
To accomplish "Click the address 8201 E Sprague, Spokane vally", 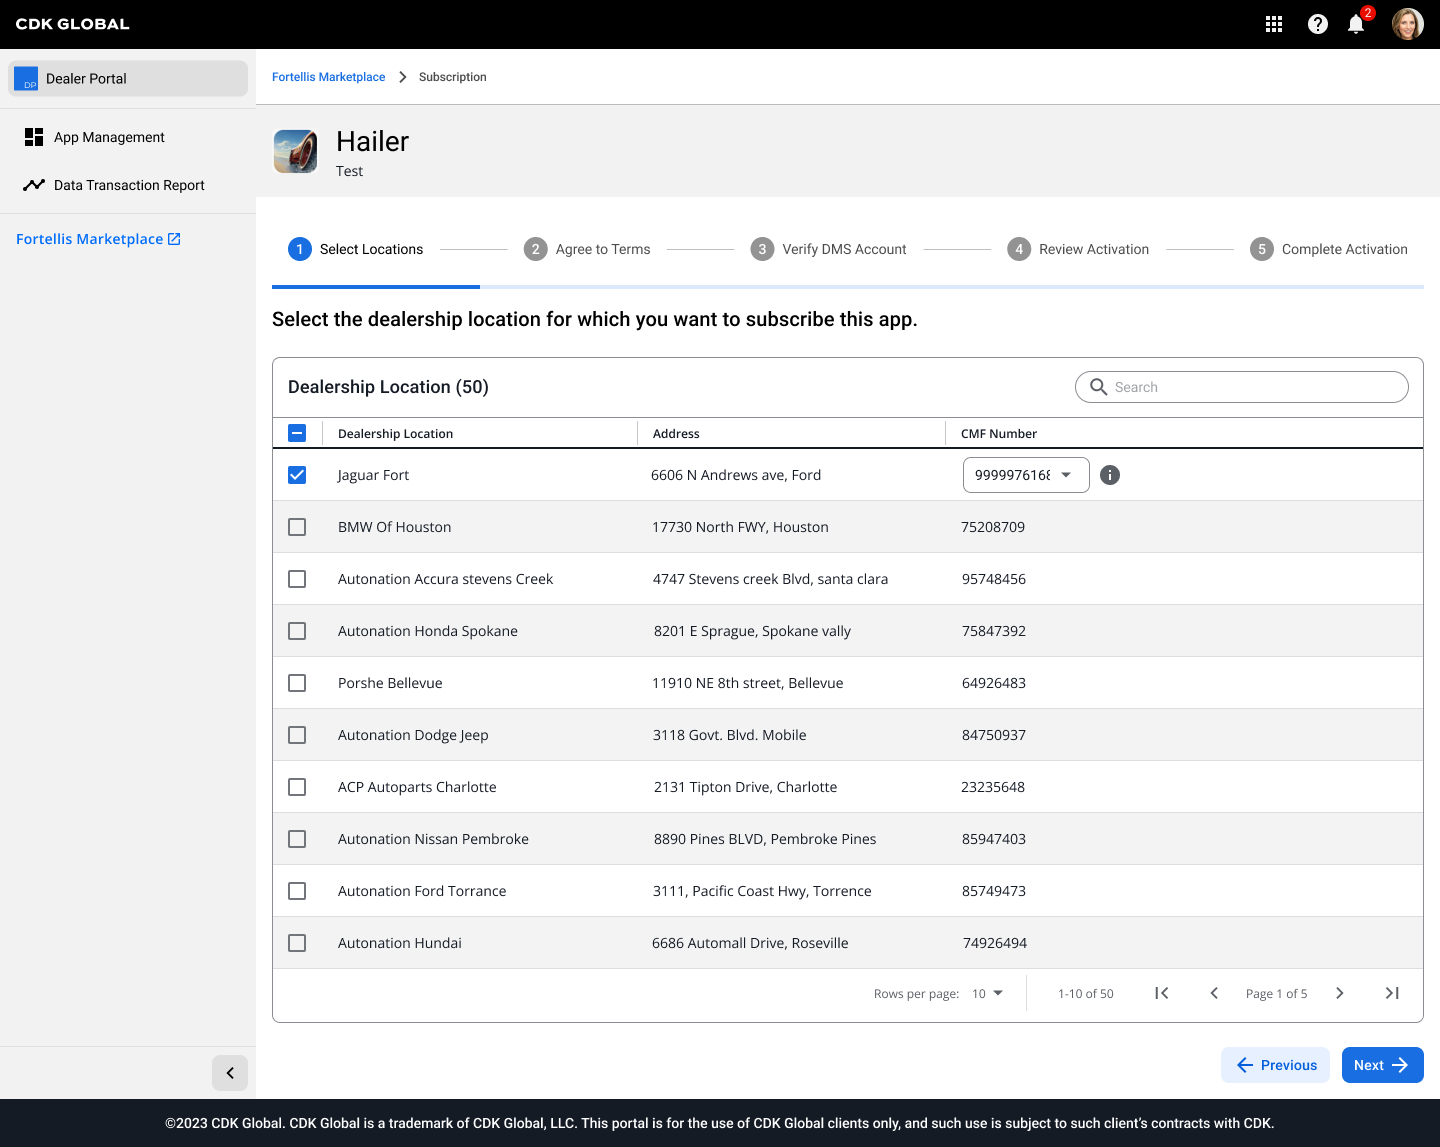I will click(x=752, y=631).
